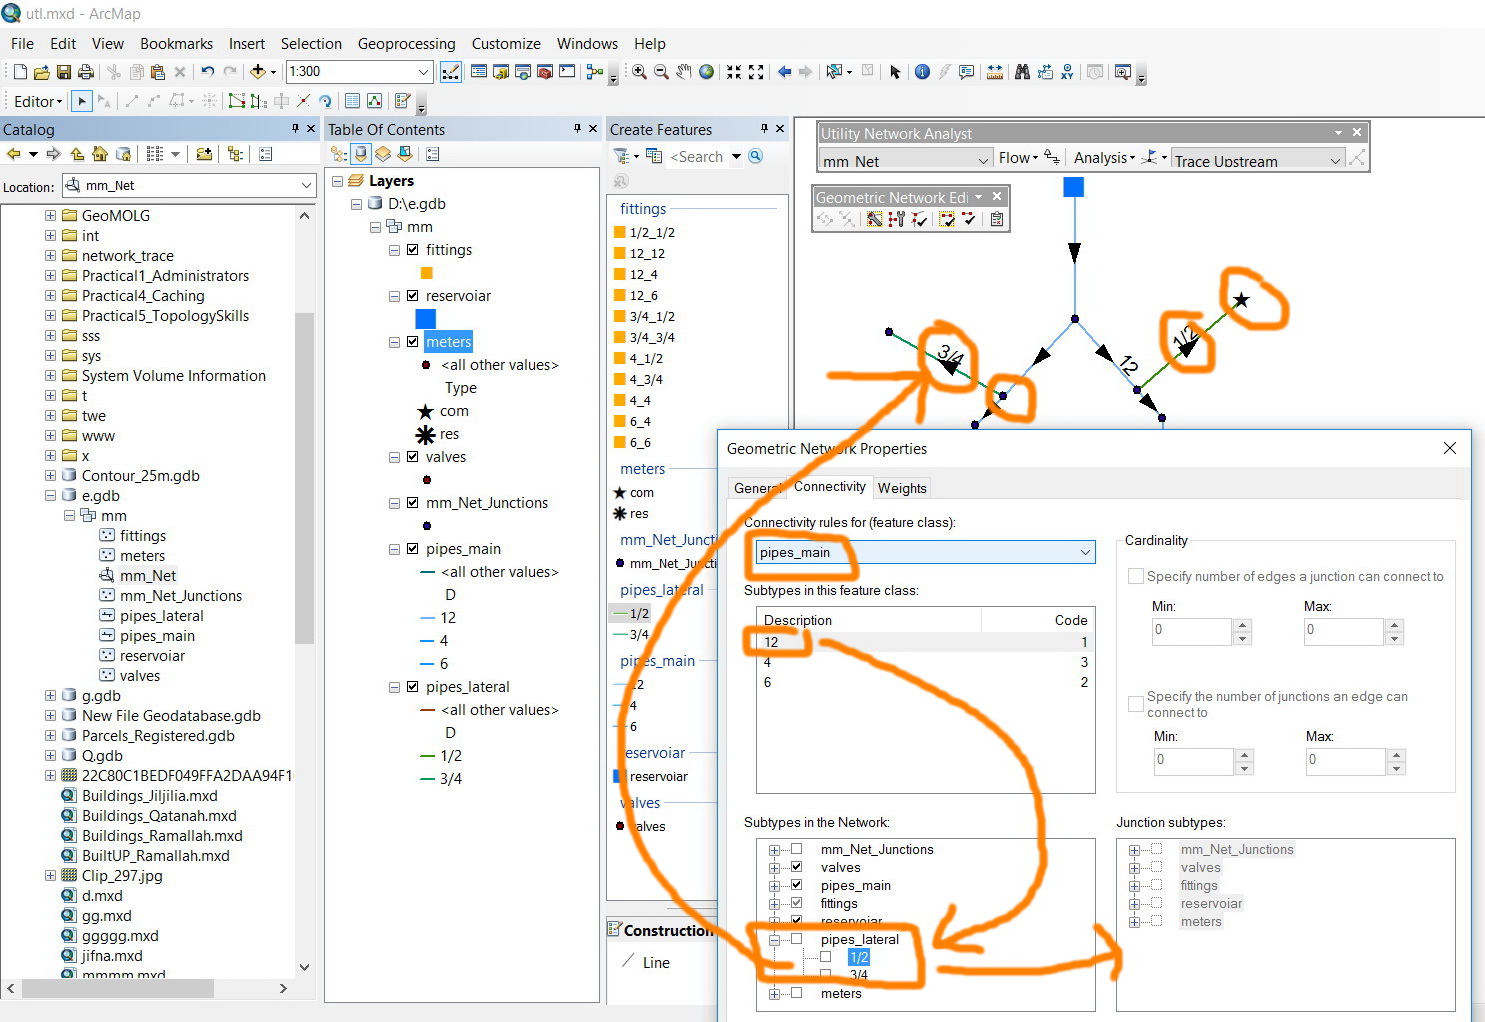Select the Pan hand tool
This screenshot has width=1485, height=1022.
pyautogui.click(x=684, y=72)
